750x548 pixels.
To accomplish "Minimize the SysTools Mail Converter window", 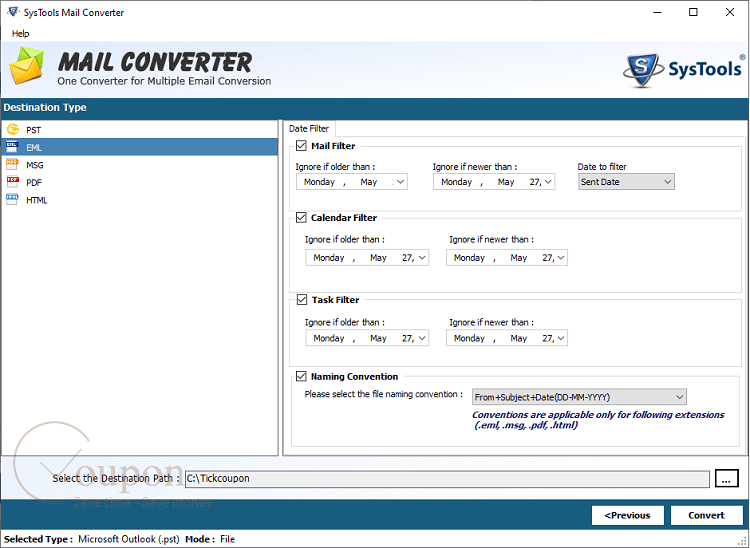I will pos(658,12).
